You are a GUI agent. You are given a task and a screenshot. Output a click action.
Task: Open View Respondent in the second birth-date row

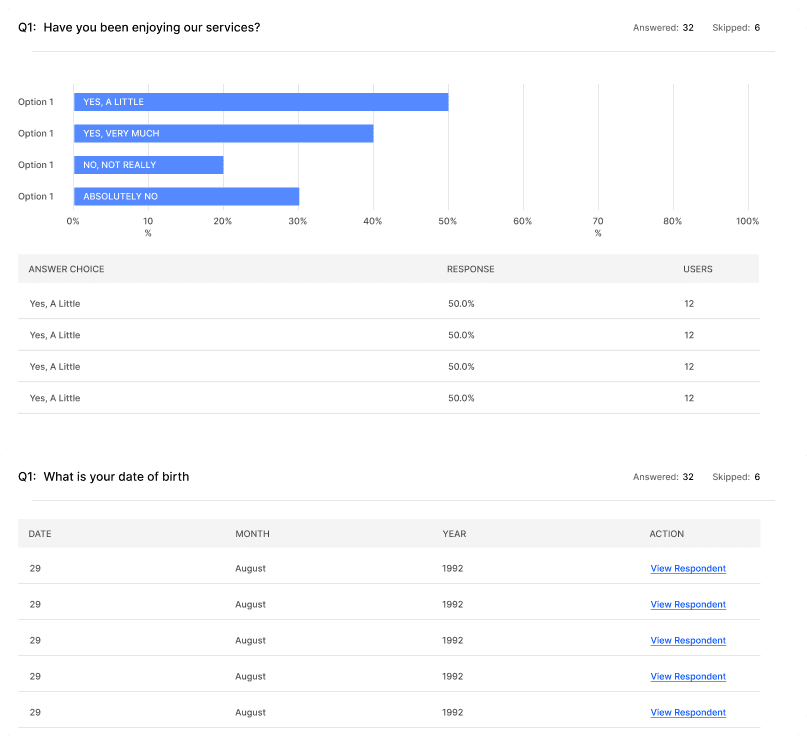(x=688, y=605)
